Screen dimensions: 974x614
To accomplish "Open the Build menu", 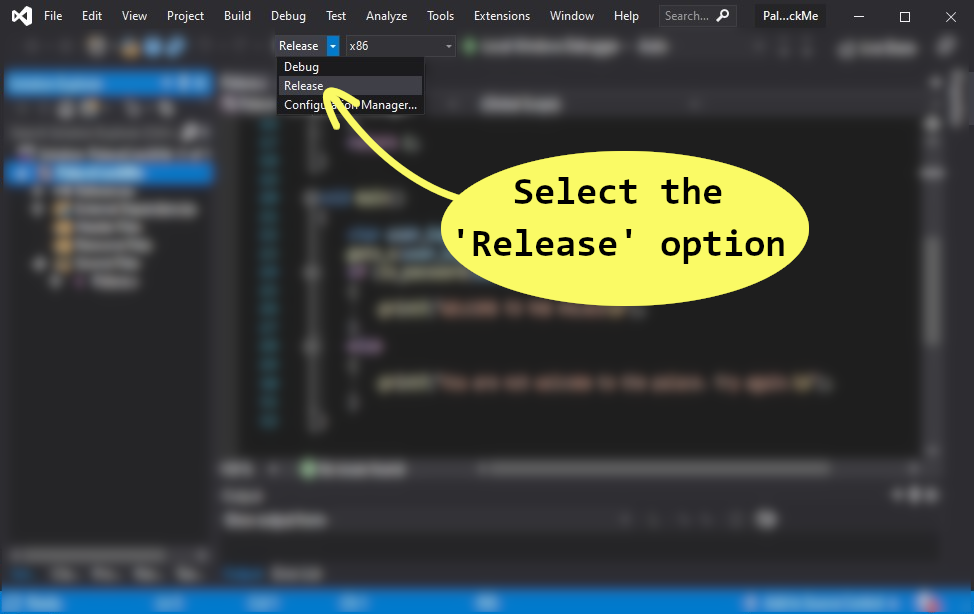I will click(237, 16).
